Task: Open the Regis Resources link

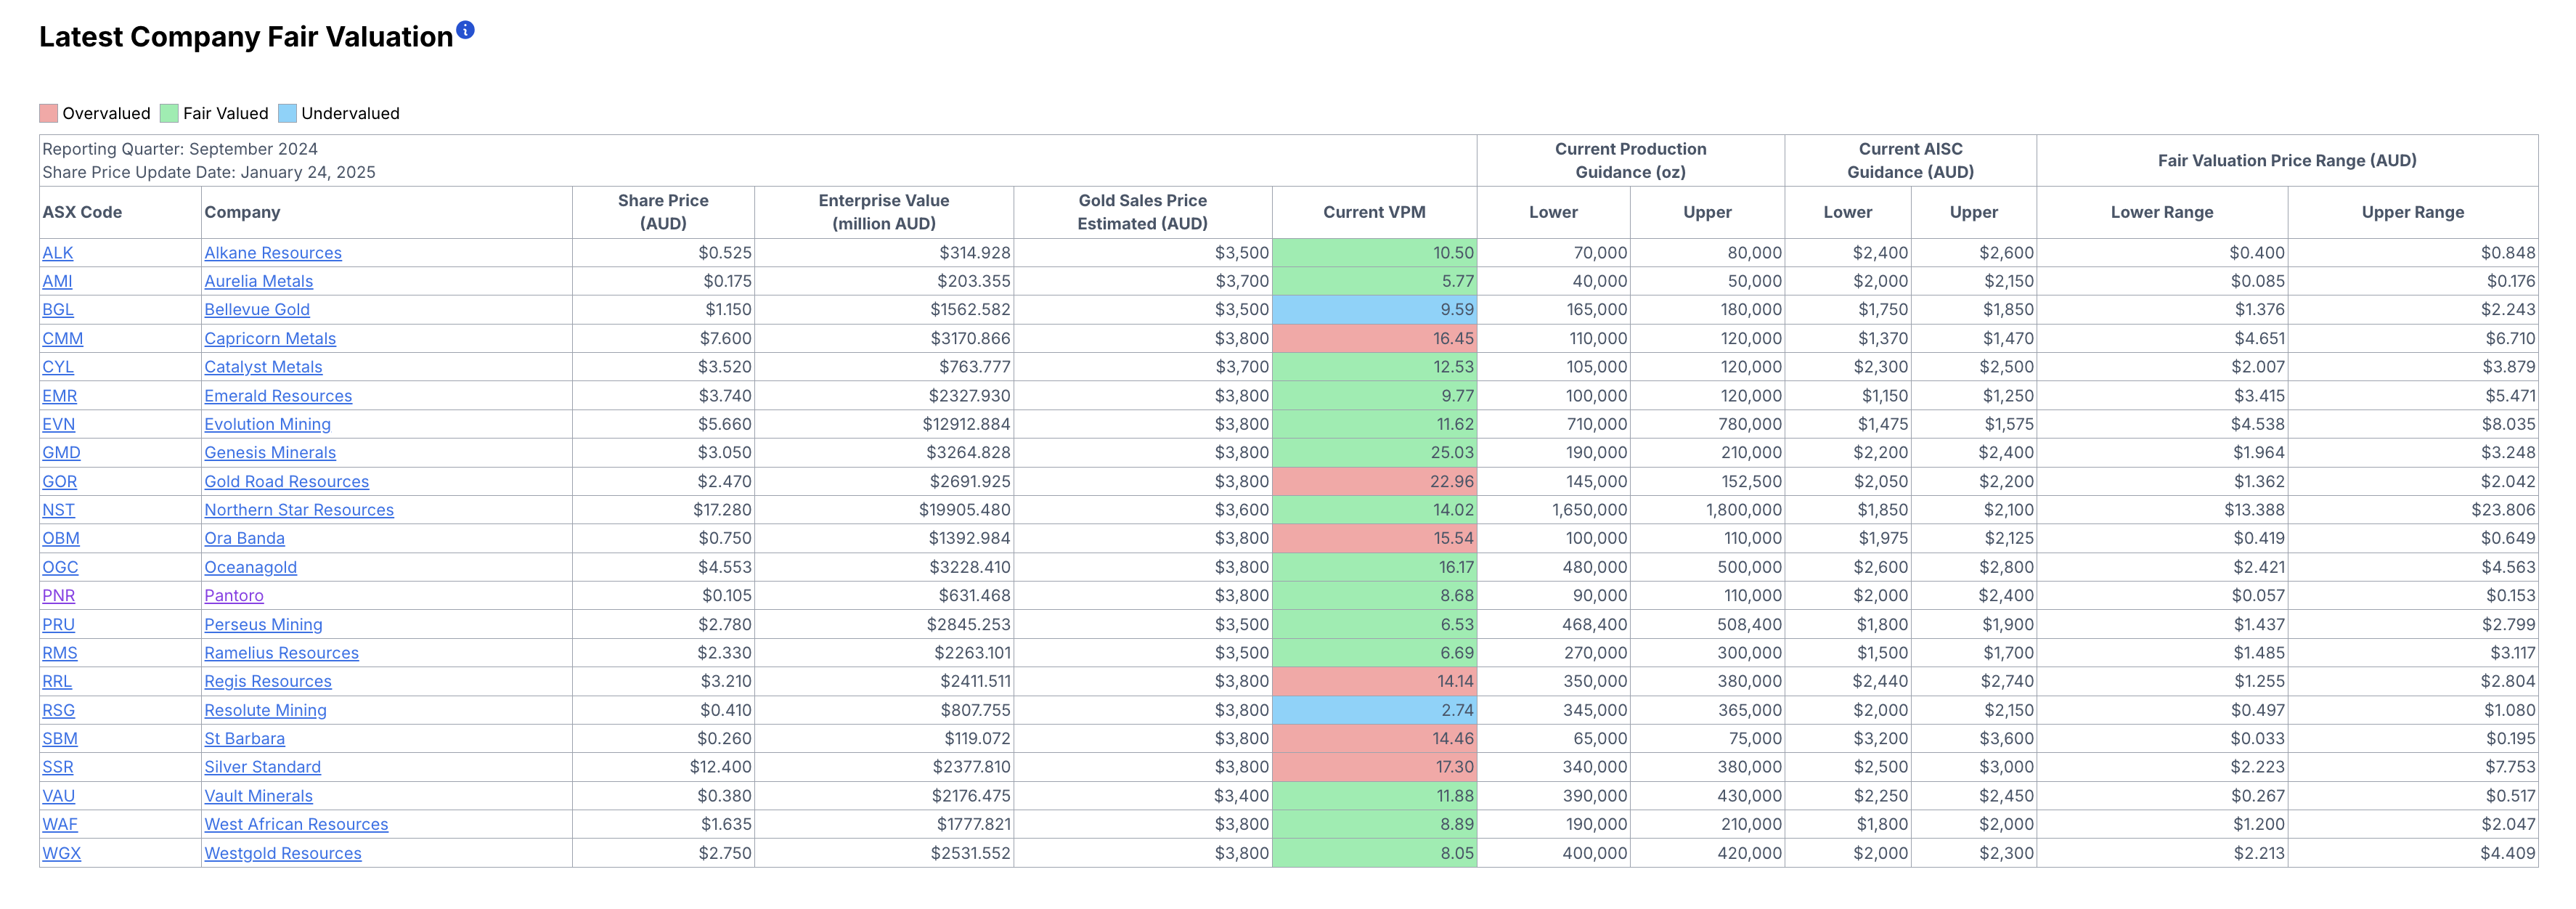Action: click(268, 681)
